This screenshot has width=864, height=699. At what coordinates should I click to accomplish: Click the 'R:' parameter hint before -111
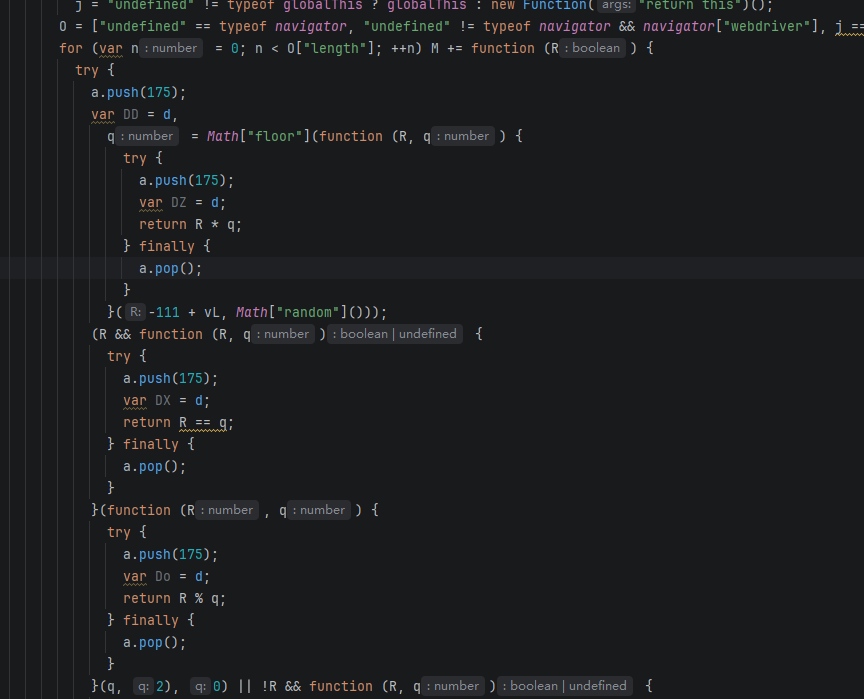[x=136, y=312]
